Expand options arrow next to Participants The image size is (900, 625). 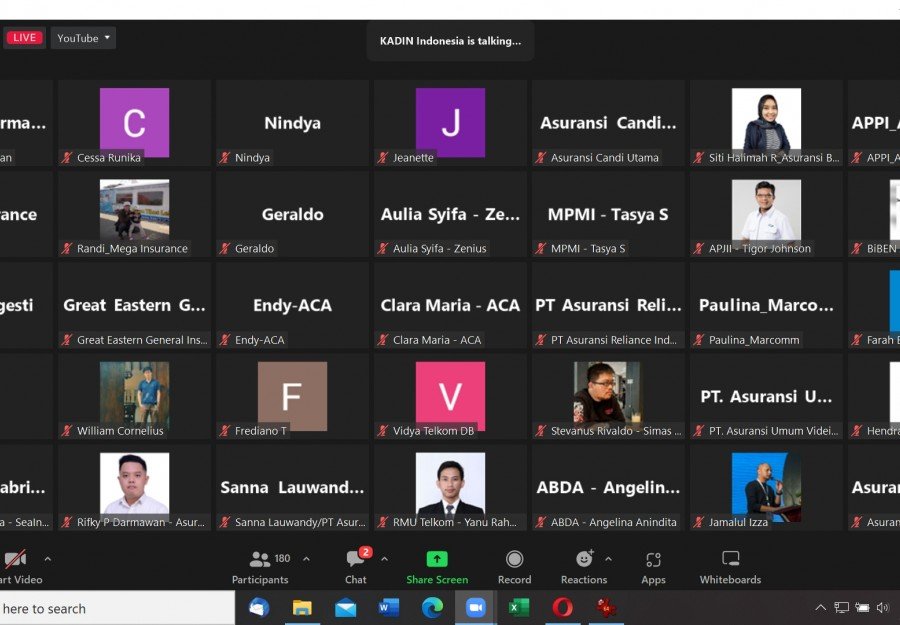[x=307, y=558]
